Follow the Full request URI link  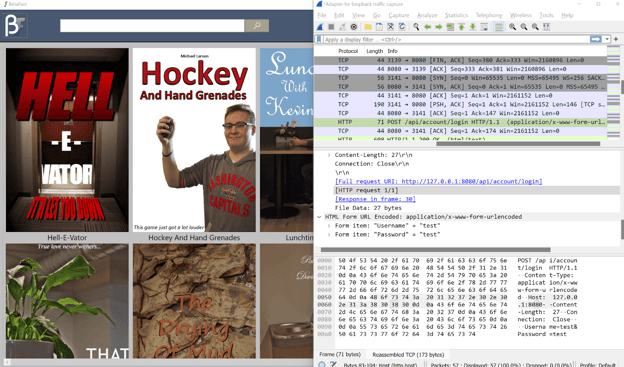click(438, 182)
